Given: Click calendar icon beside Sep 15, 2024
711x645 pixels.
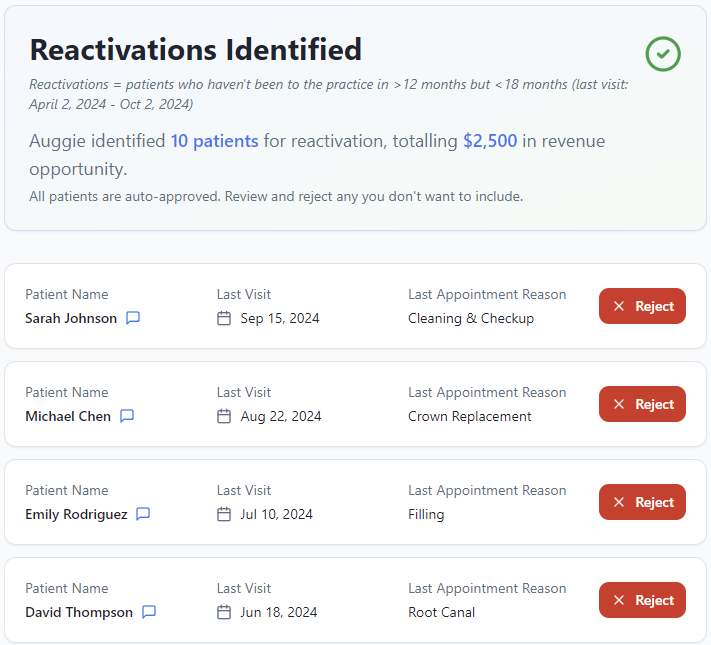Looking at the screenshot, I should coord(224,318).
